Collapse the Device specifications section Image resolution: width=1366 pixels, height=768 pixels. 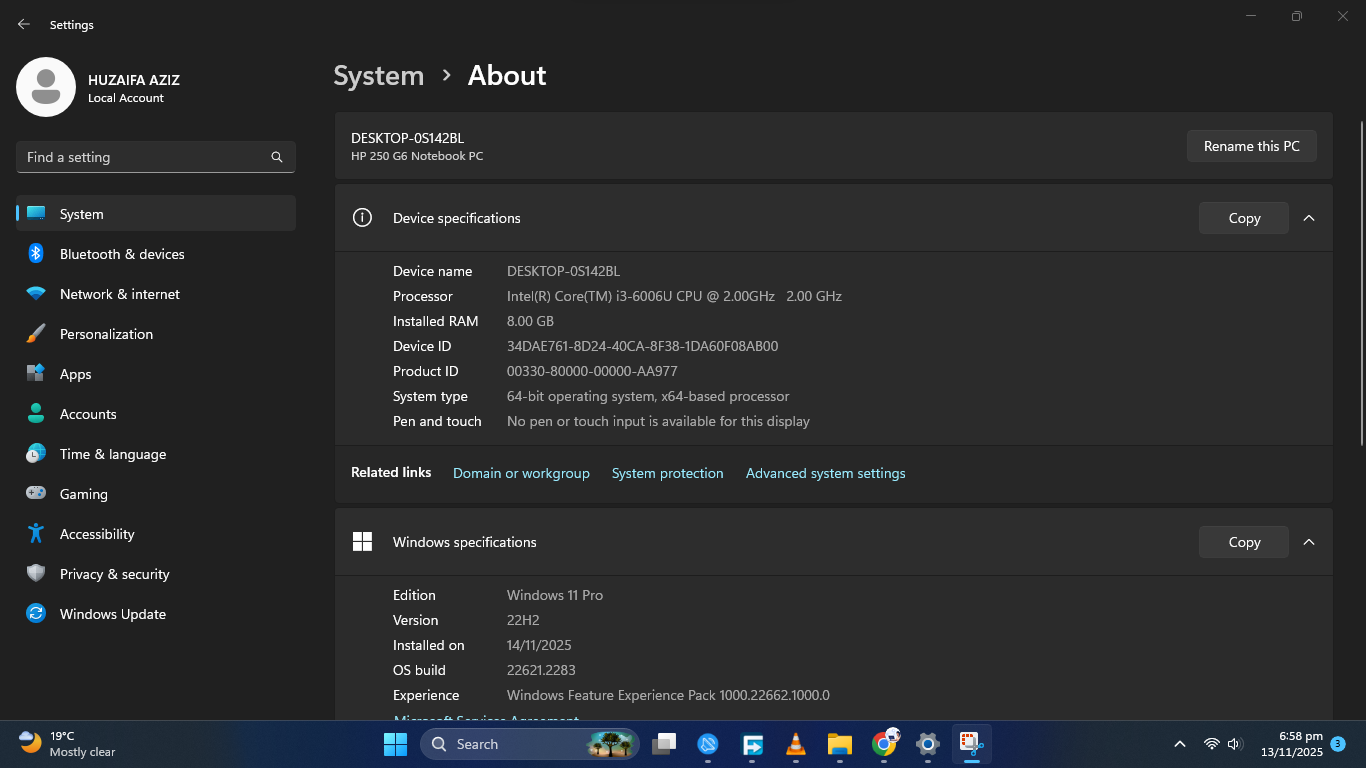click(1309, 218)
